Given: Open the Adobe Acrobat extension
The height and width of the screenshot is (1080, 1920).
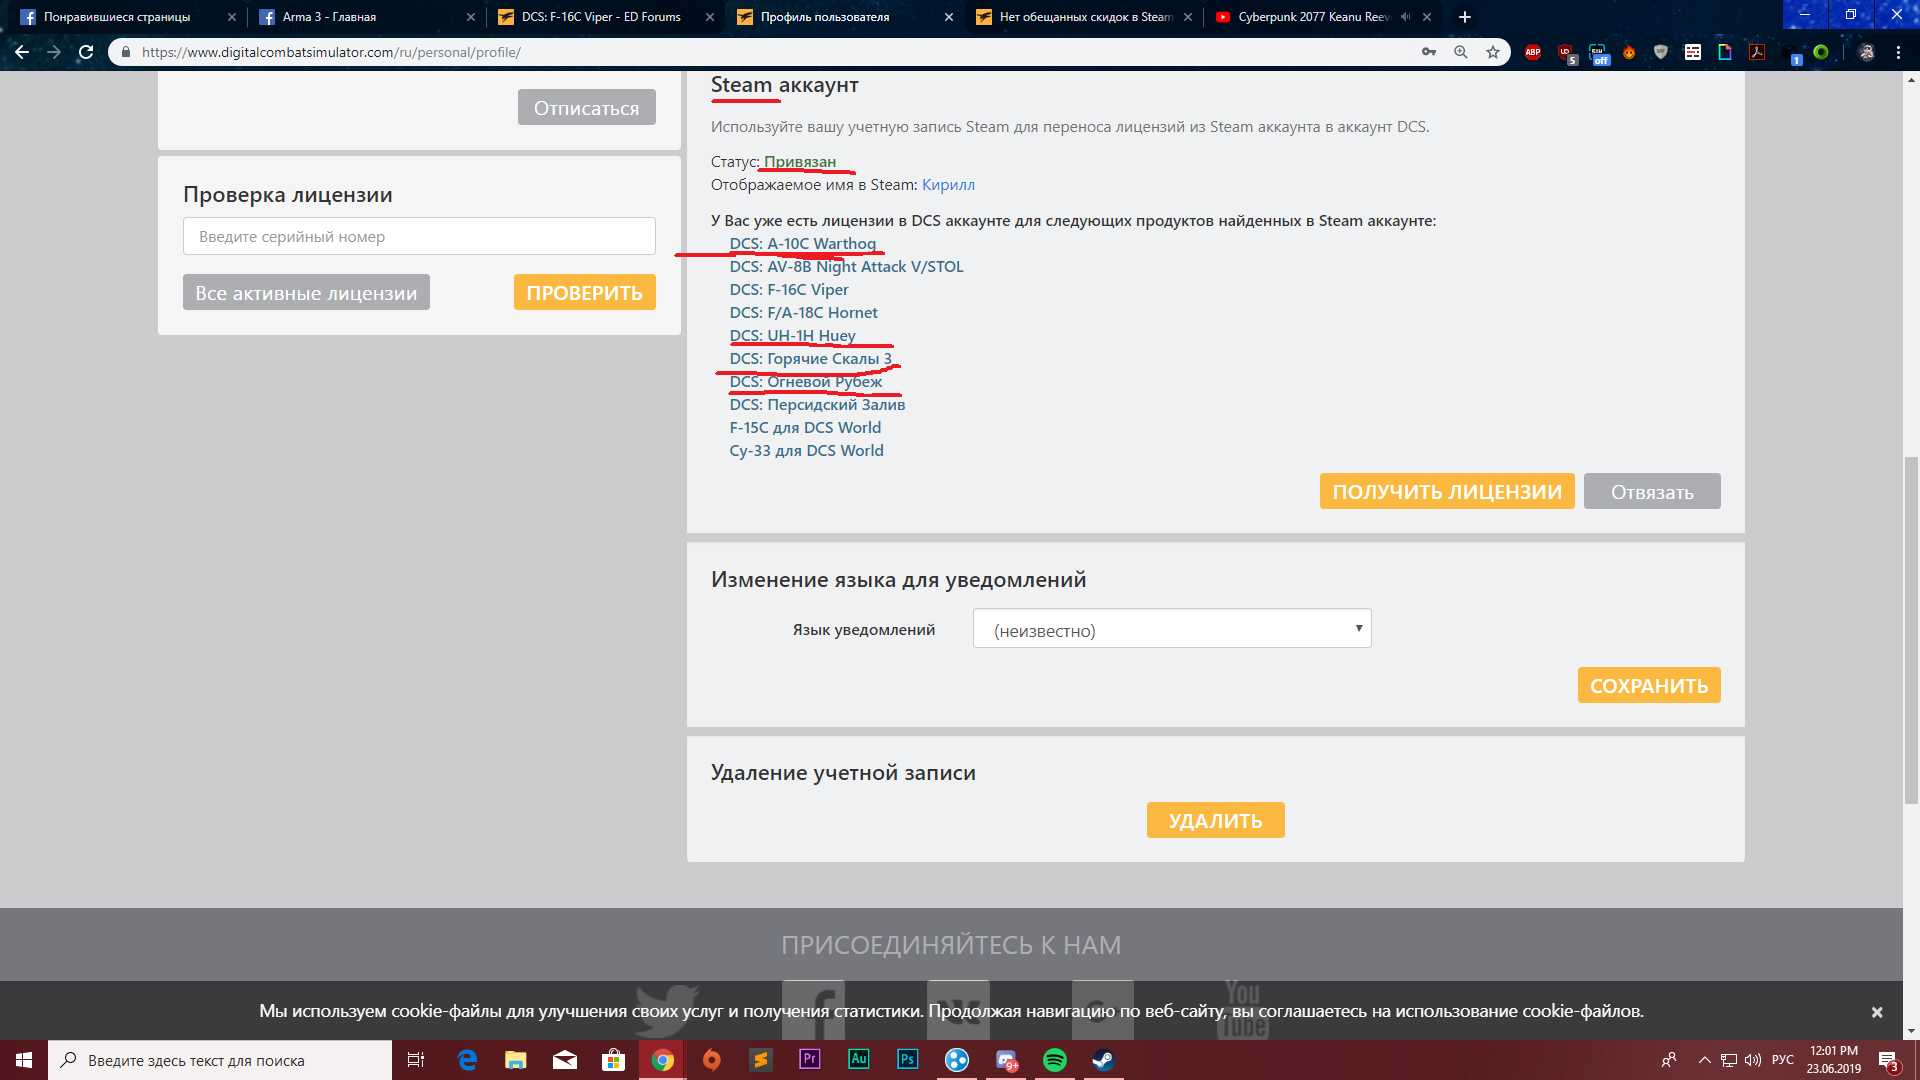Looking at the screenshot, I should coord(1757,52).
